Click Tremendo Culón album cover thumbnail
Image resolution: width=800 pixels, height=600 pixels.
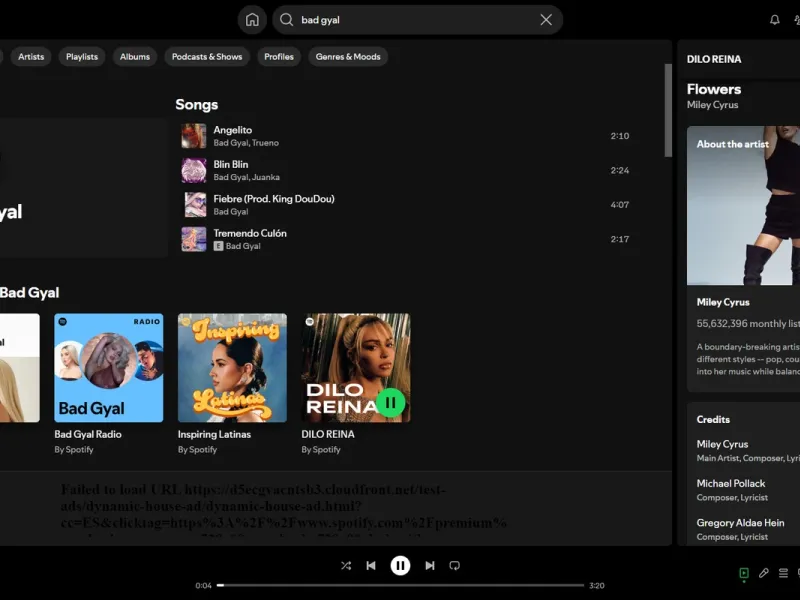point(194,239)
